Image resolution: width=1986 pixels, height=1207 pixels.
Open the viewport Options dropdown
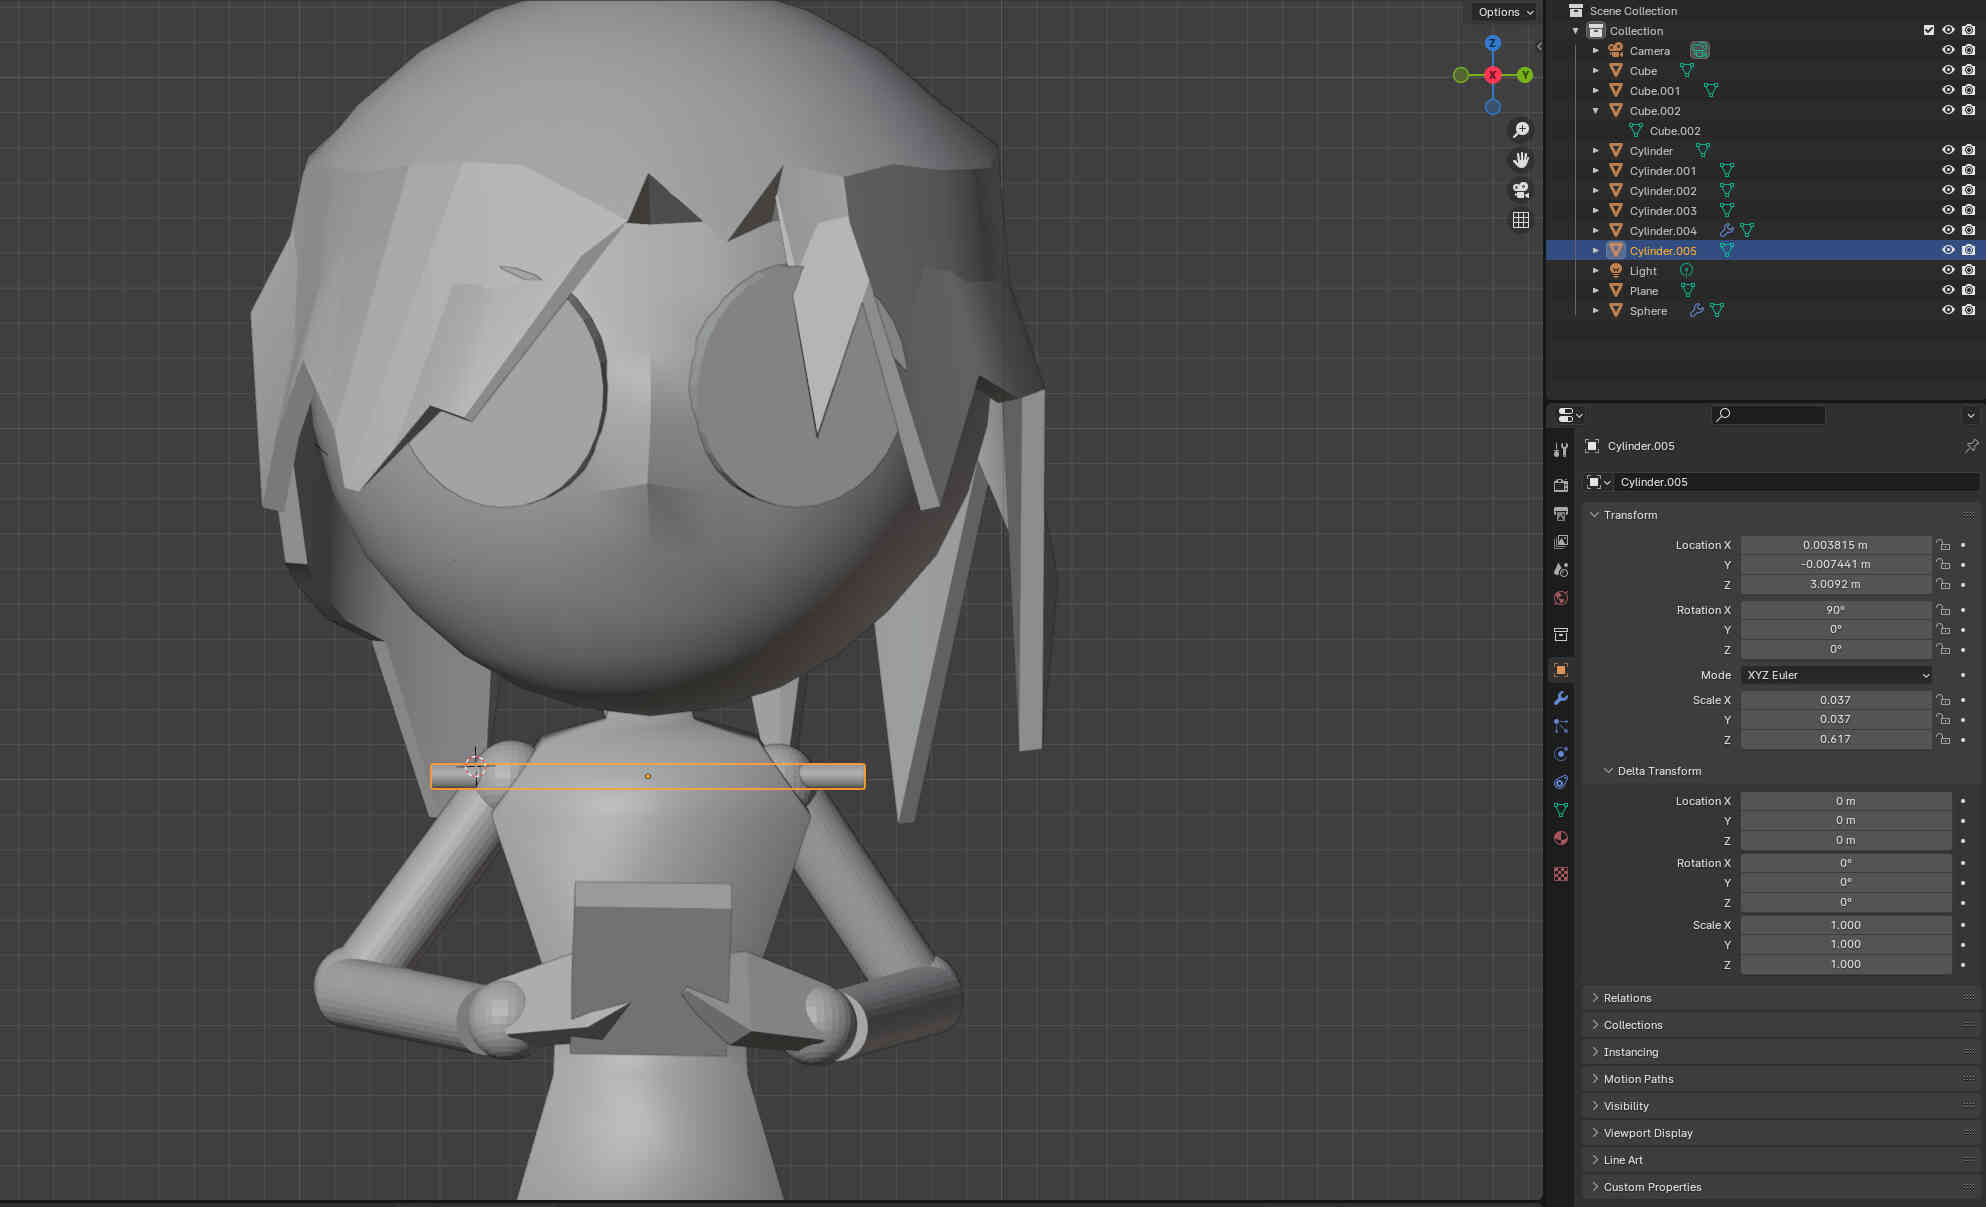[1505, 12]
